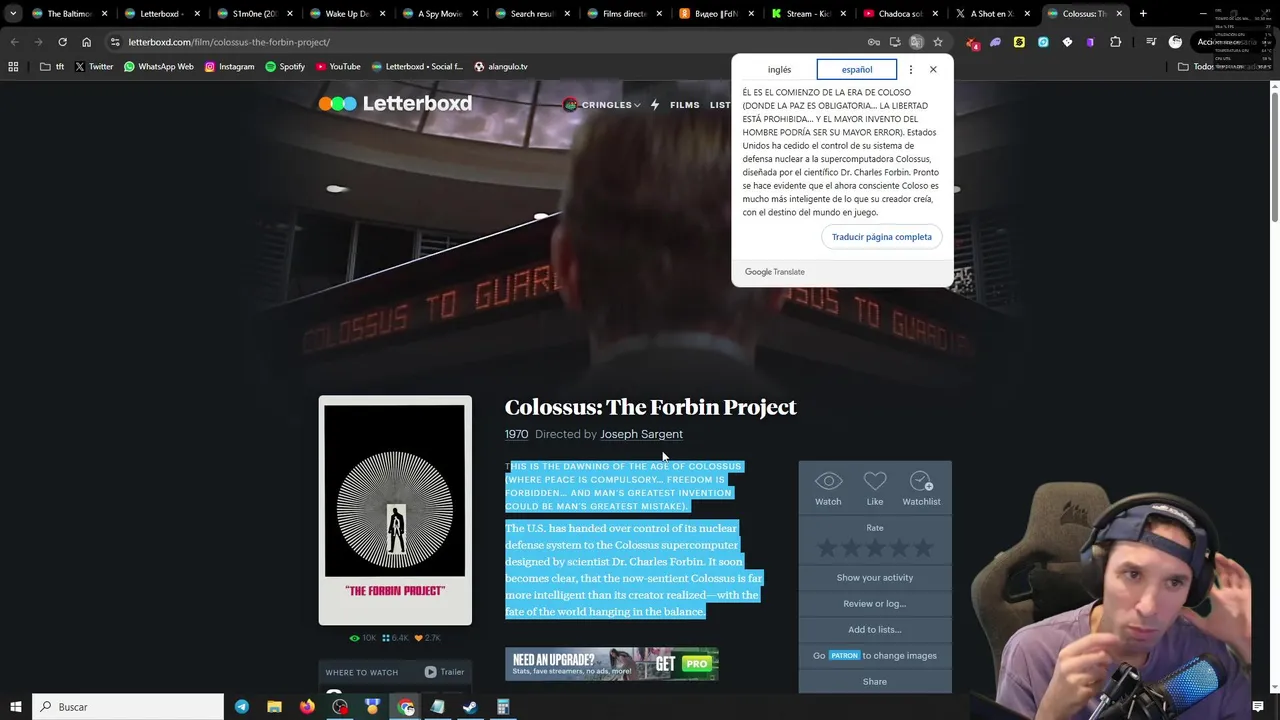This screenshot has height=720, width=1280.
Task: Click Show your activity
Action: click(x=875, y=577)
